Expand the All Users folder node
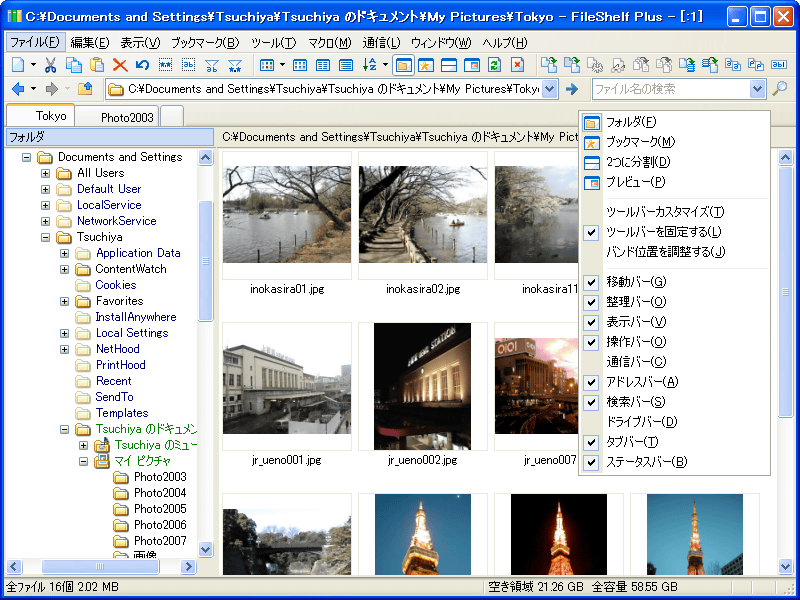 [x=45, y=173]
